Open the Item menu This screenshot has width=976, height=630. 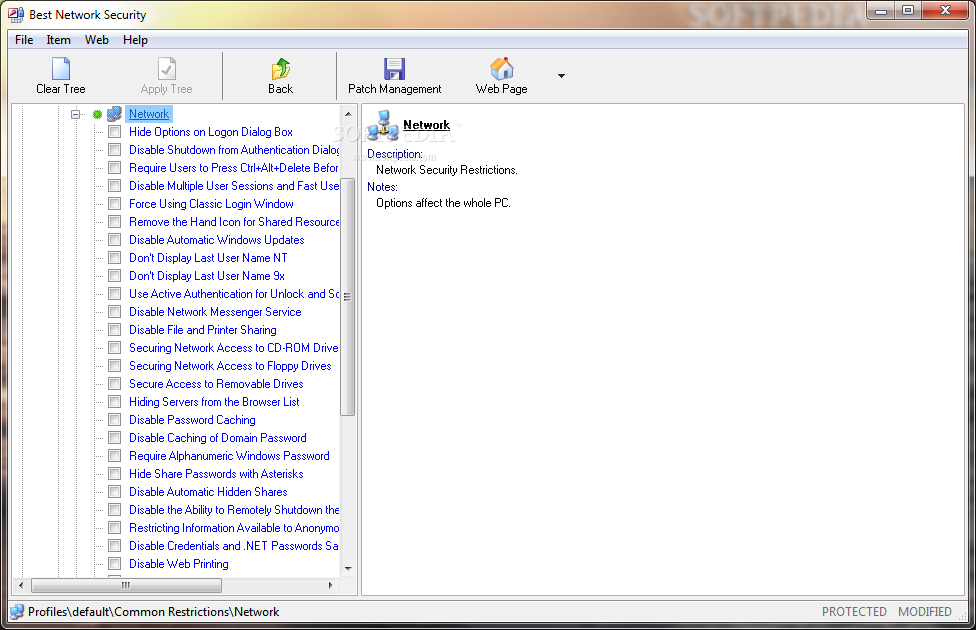(59, 40)
